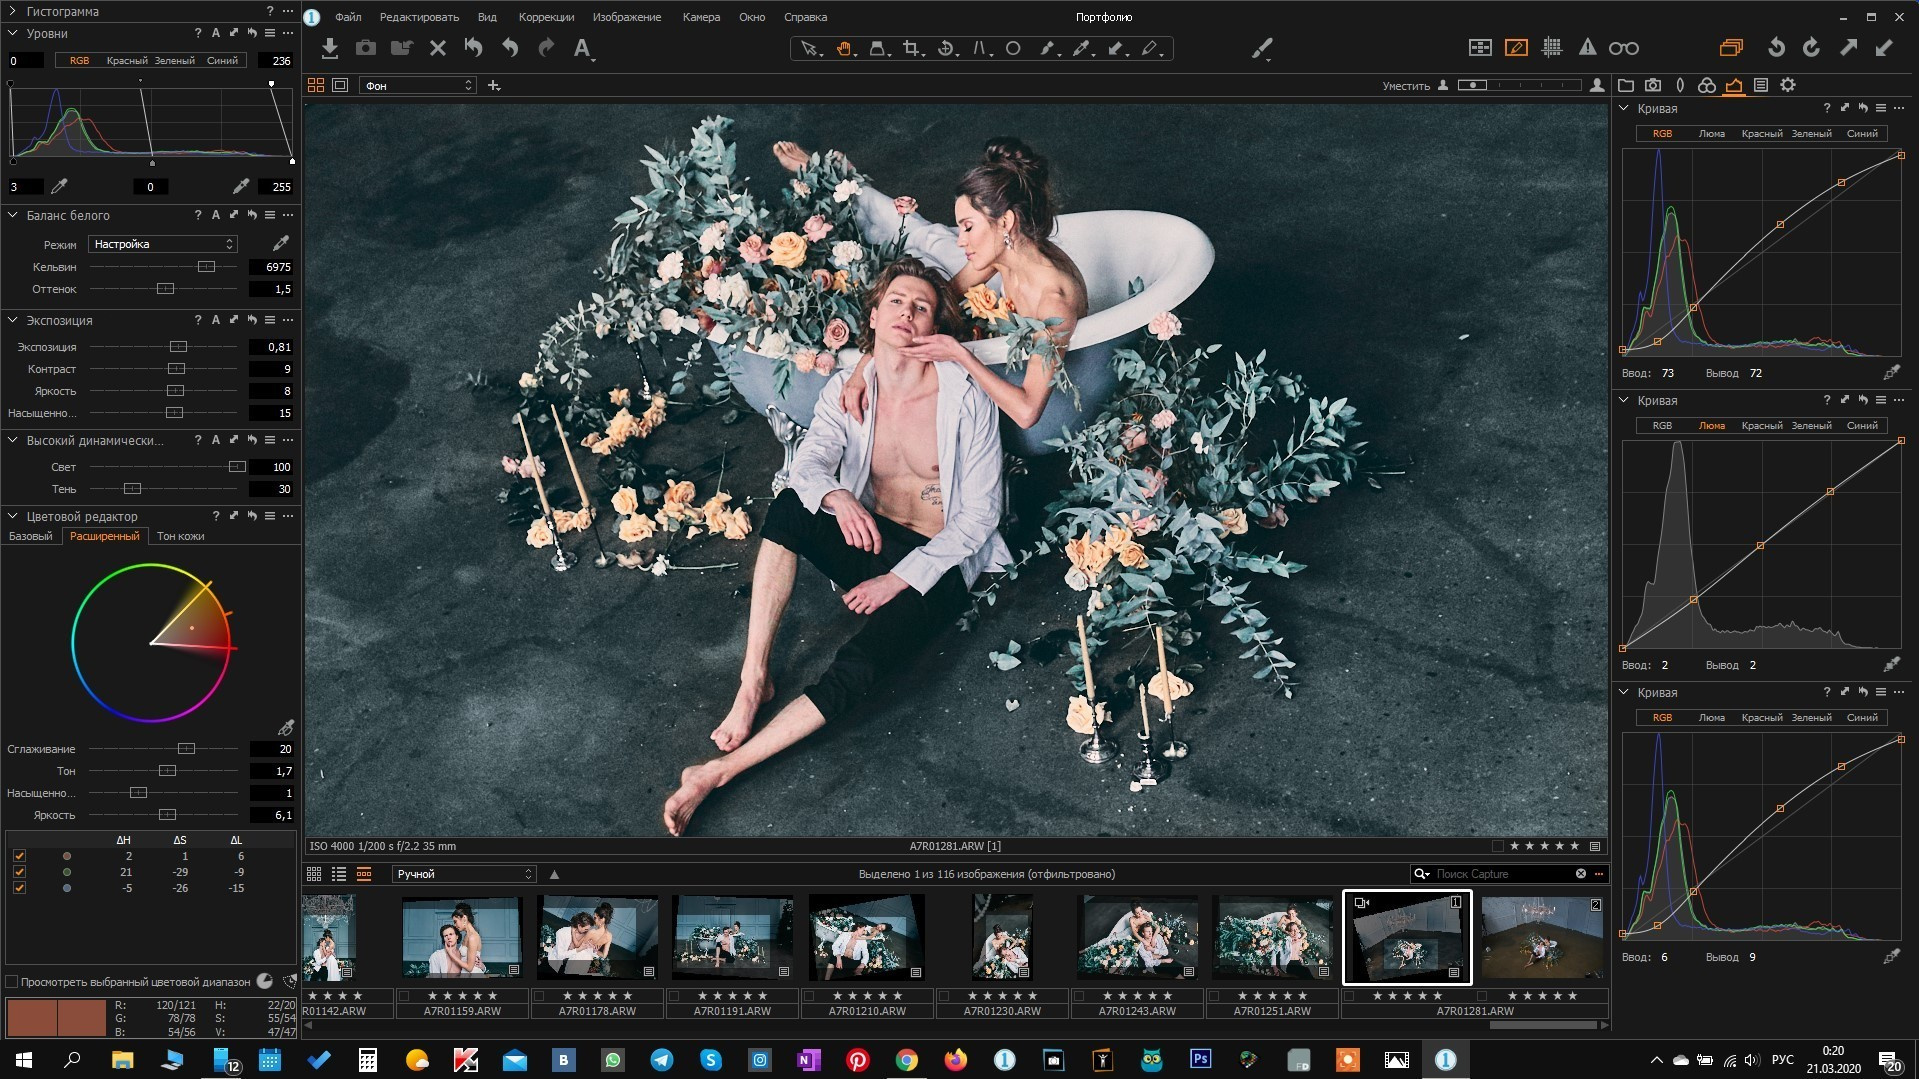Click the import images arrow icon

329,48
